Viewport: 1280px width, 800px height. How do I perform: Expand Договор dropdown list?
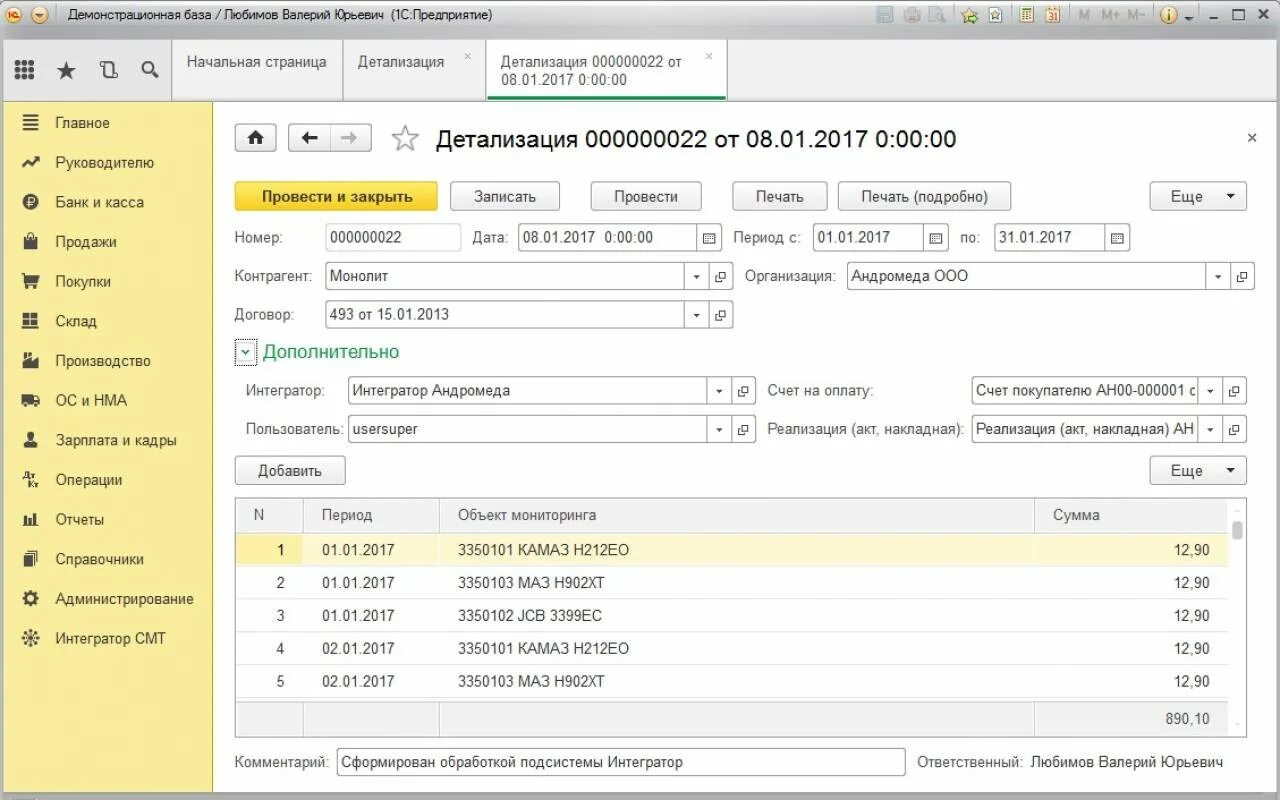(x=697, y=315)
